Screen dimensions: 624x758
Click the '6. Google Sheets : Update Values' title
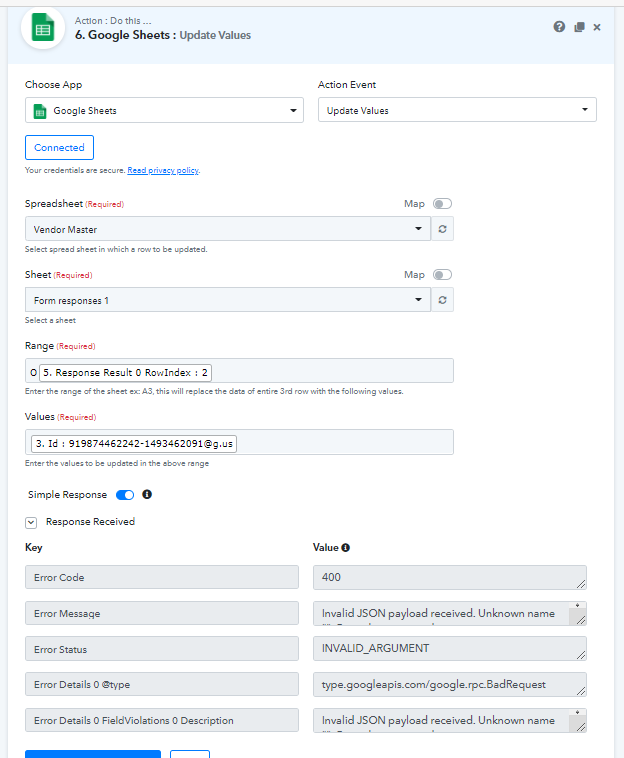coord(163,35)
